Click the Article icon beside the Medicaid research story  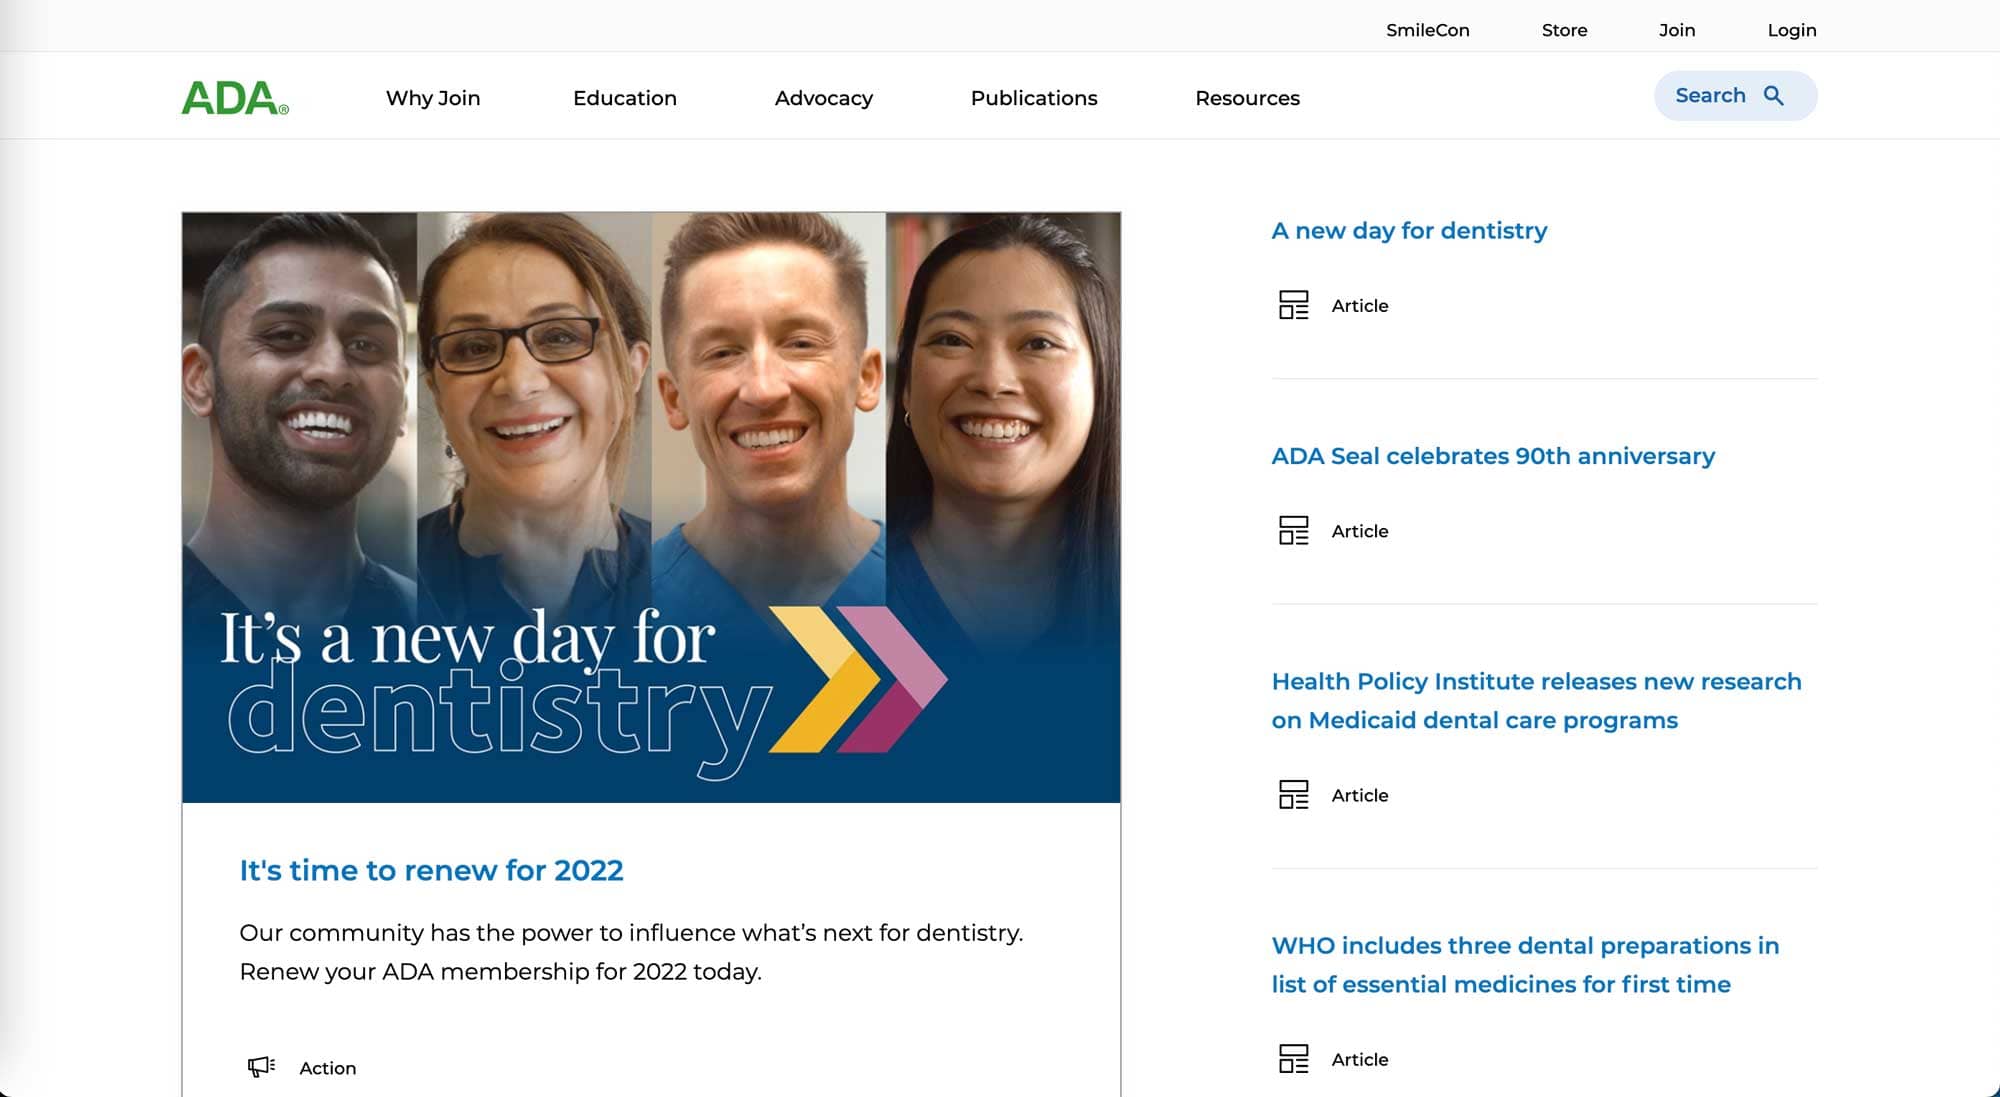[1294, 795]
